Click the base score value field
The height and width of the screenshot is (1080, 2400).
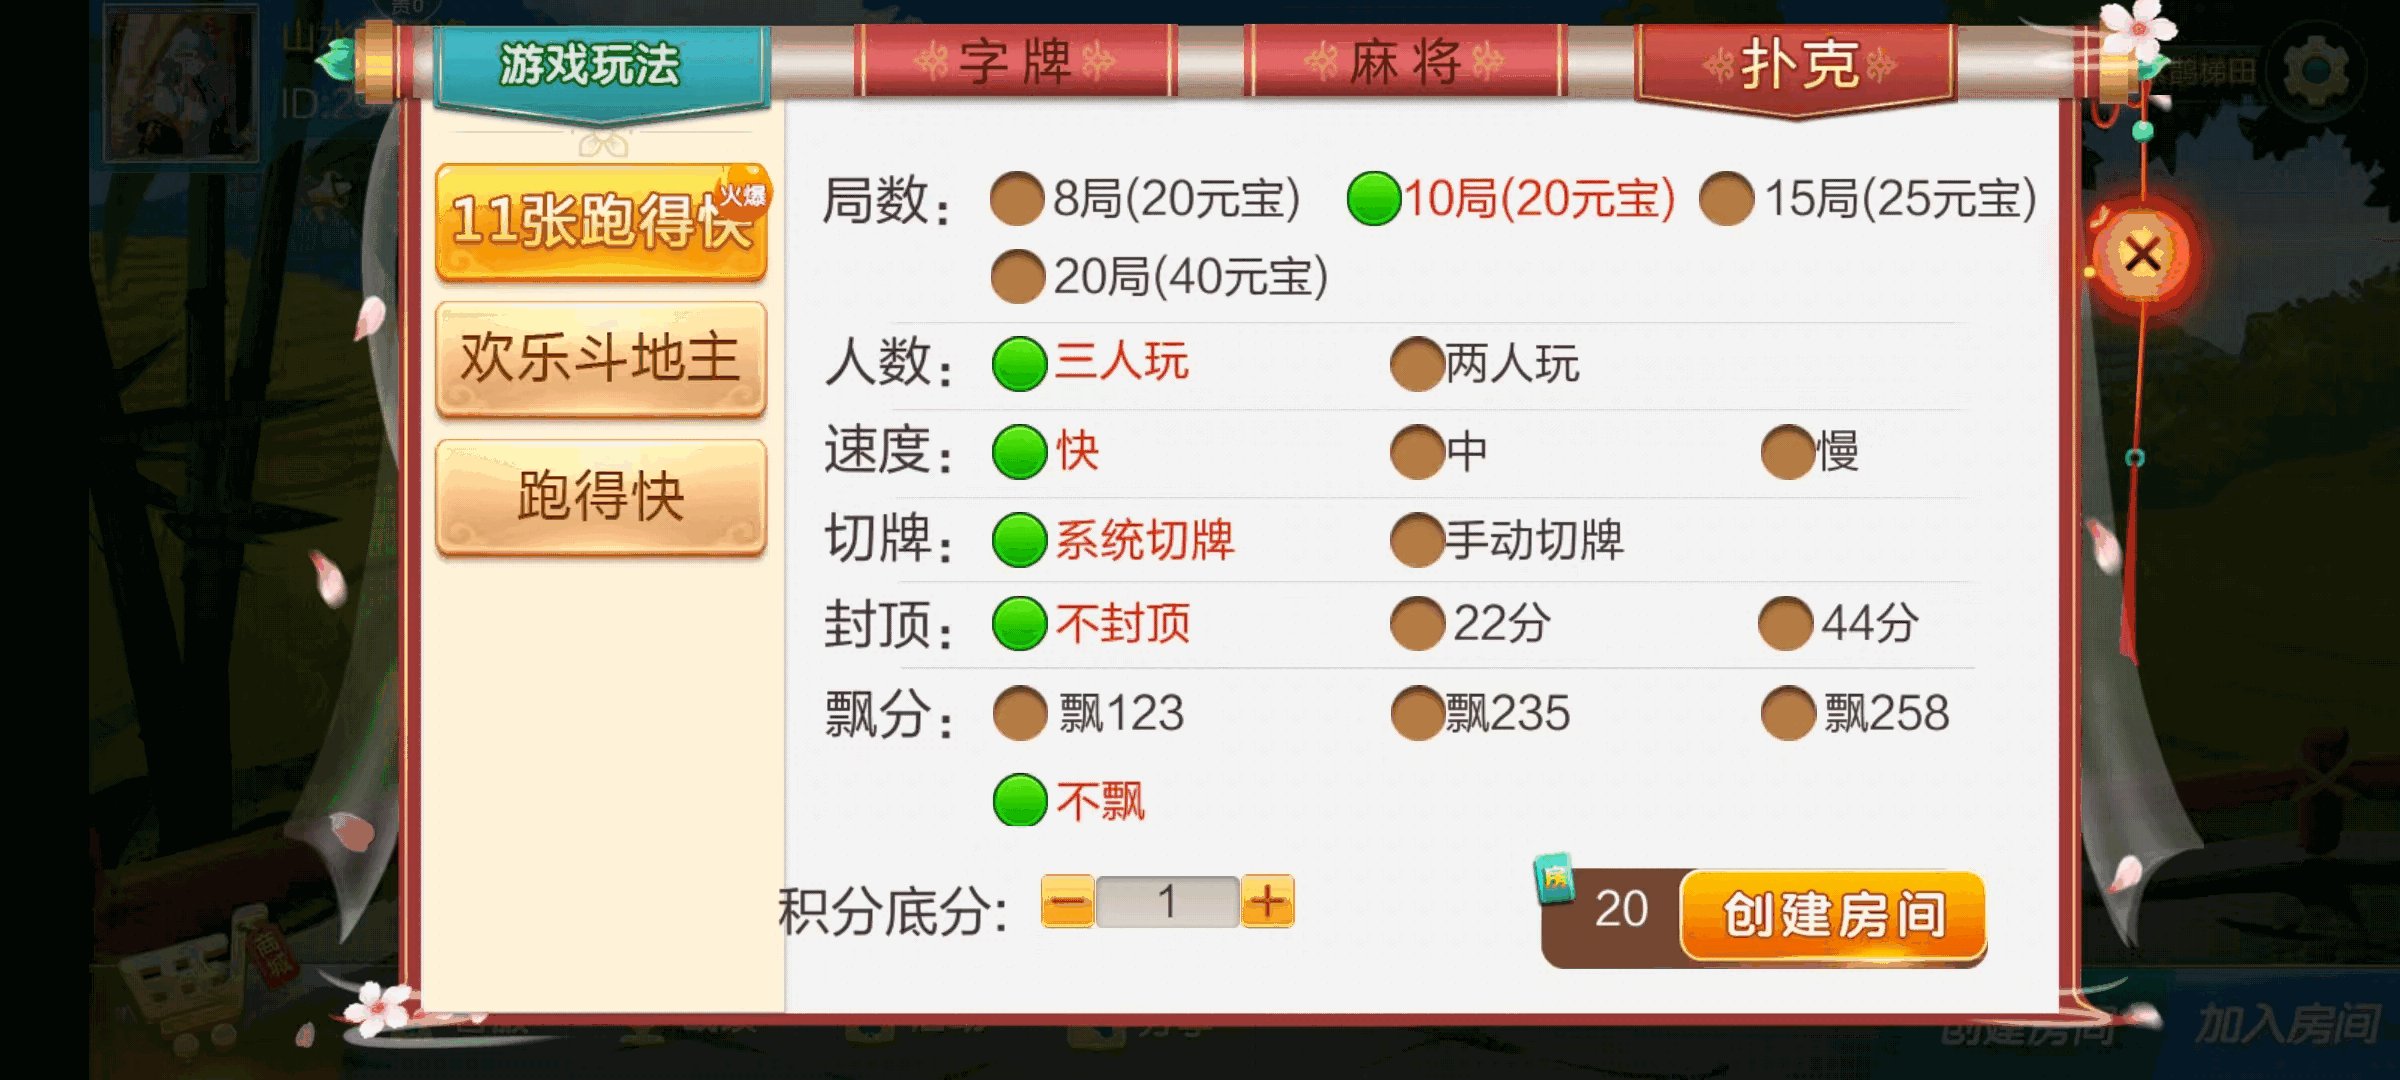(1167, 902)
